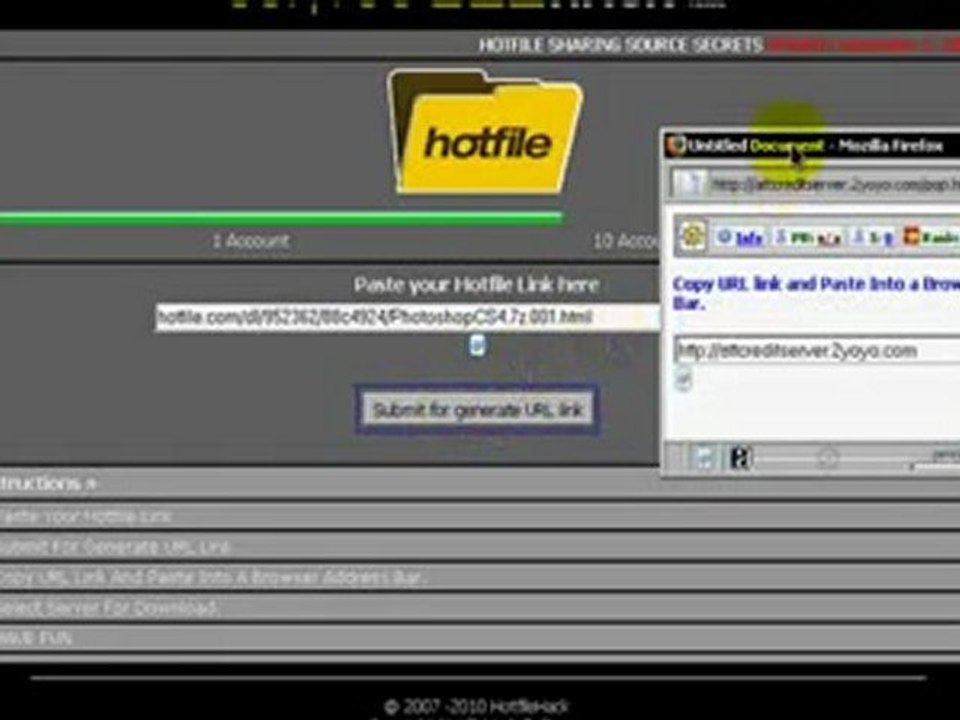Open the Instructions » header row
The width and height of the screenshot is (960, 720).
pos(329,484)
